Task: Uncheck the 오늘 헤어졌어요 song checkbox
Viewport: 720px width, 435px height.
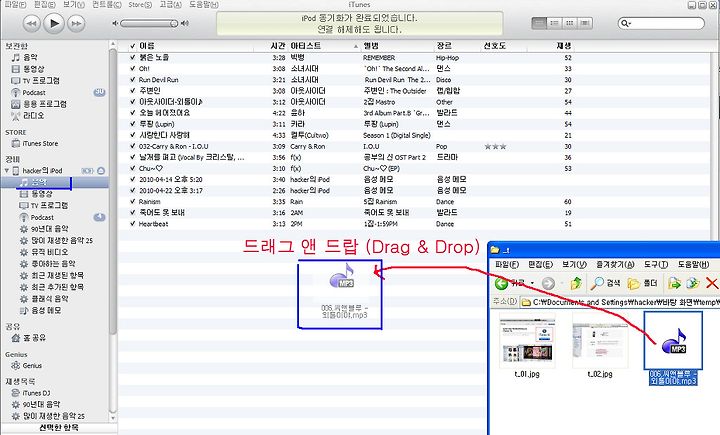Action: (x=133, y=113)
